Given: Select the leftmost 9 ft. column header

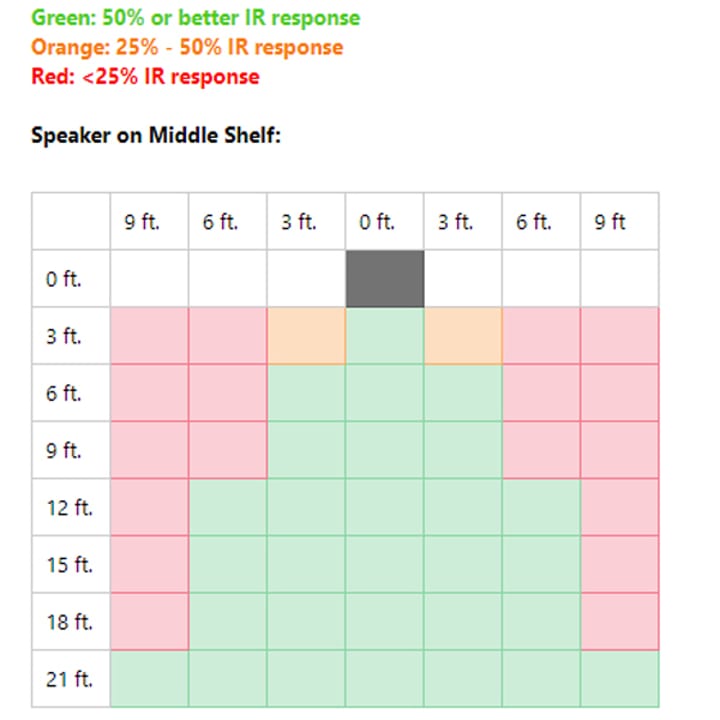Looking at the screenshot, I should click(x=149, y=221).
